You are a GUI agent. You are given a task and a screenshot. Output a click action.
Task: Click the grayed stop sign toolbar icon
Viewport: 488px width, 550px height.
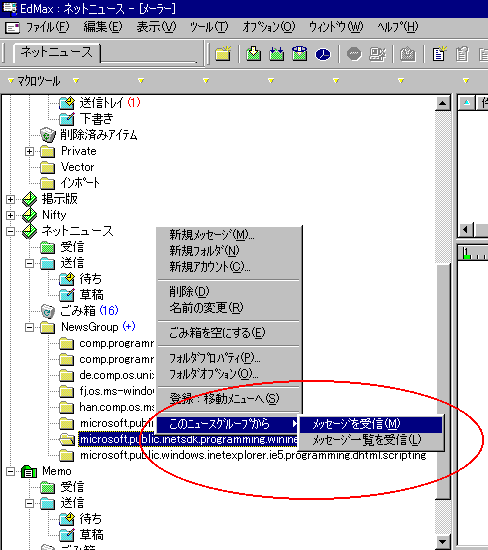(354, 54)
